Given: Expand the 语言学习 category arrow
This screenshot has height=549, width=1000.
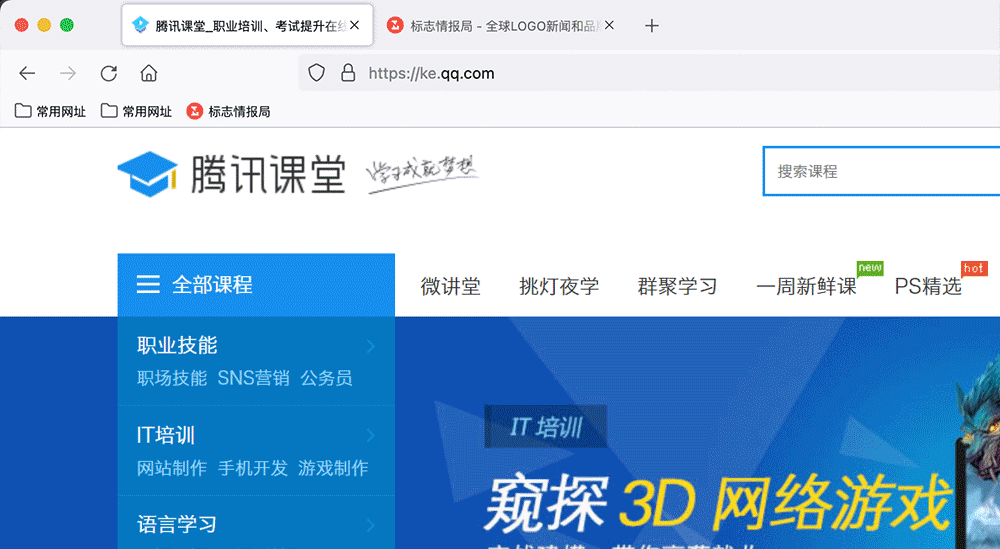Looking at the screenshot, I should click(x=371, y=525).
